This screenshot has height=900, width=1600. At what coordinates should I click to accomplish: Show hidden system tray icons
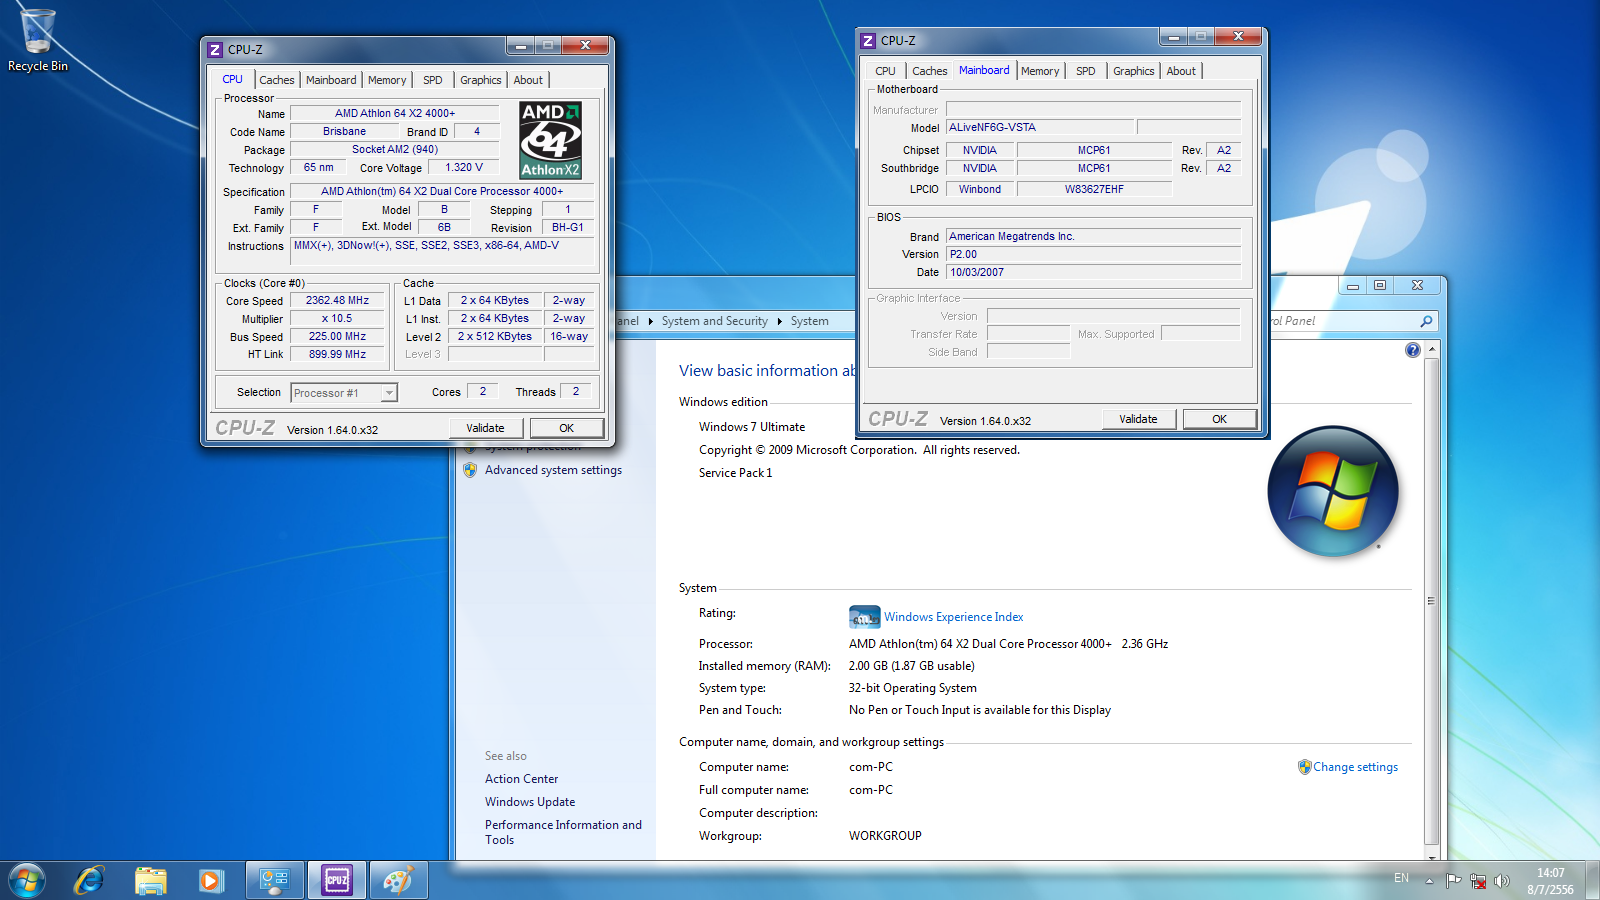point(1429,881)
